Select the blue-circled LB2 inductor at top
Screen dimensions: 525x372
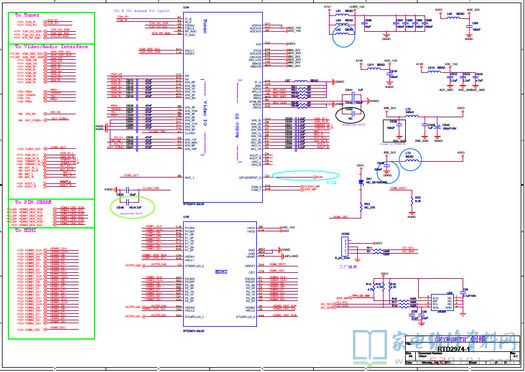pyautogui.click(x=344, y=36)
